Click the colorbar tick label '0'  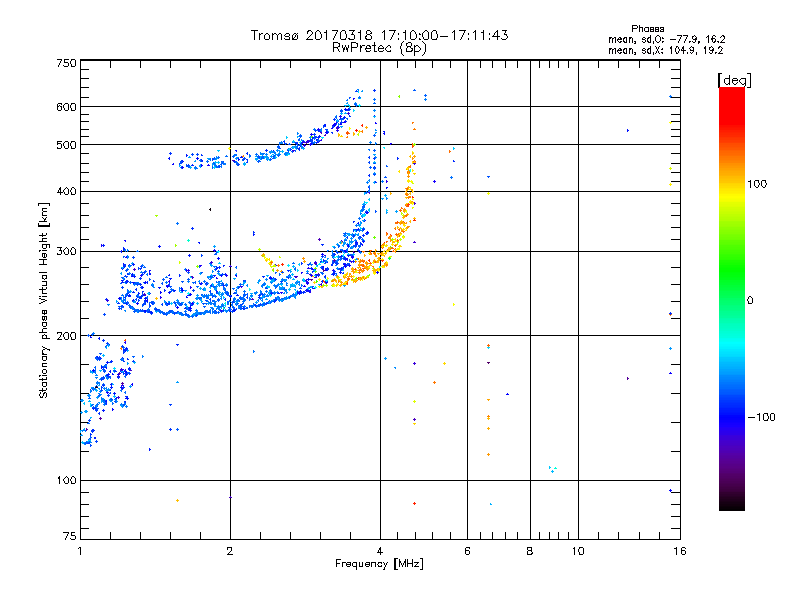coord(750,301)
